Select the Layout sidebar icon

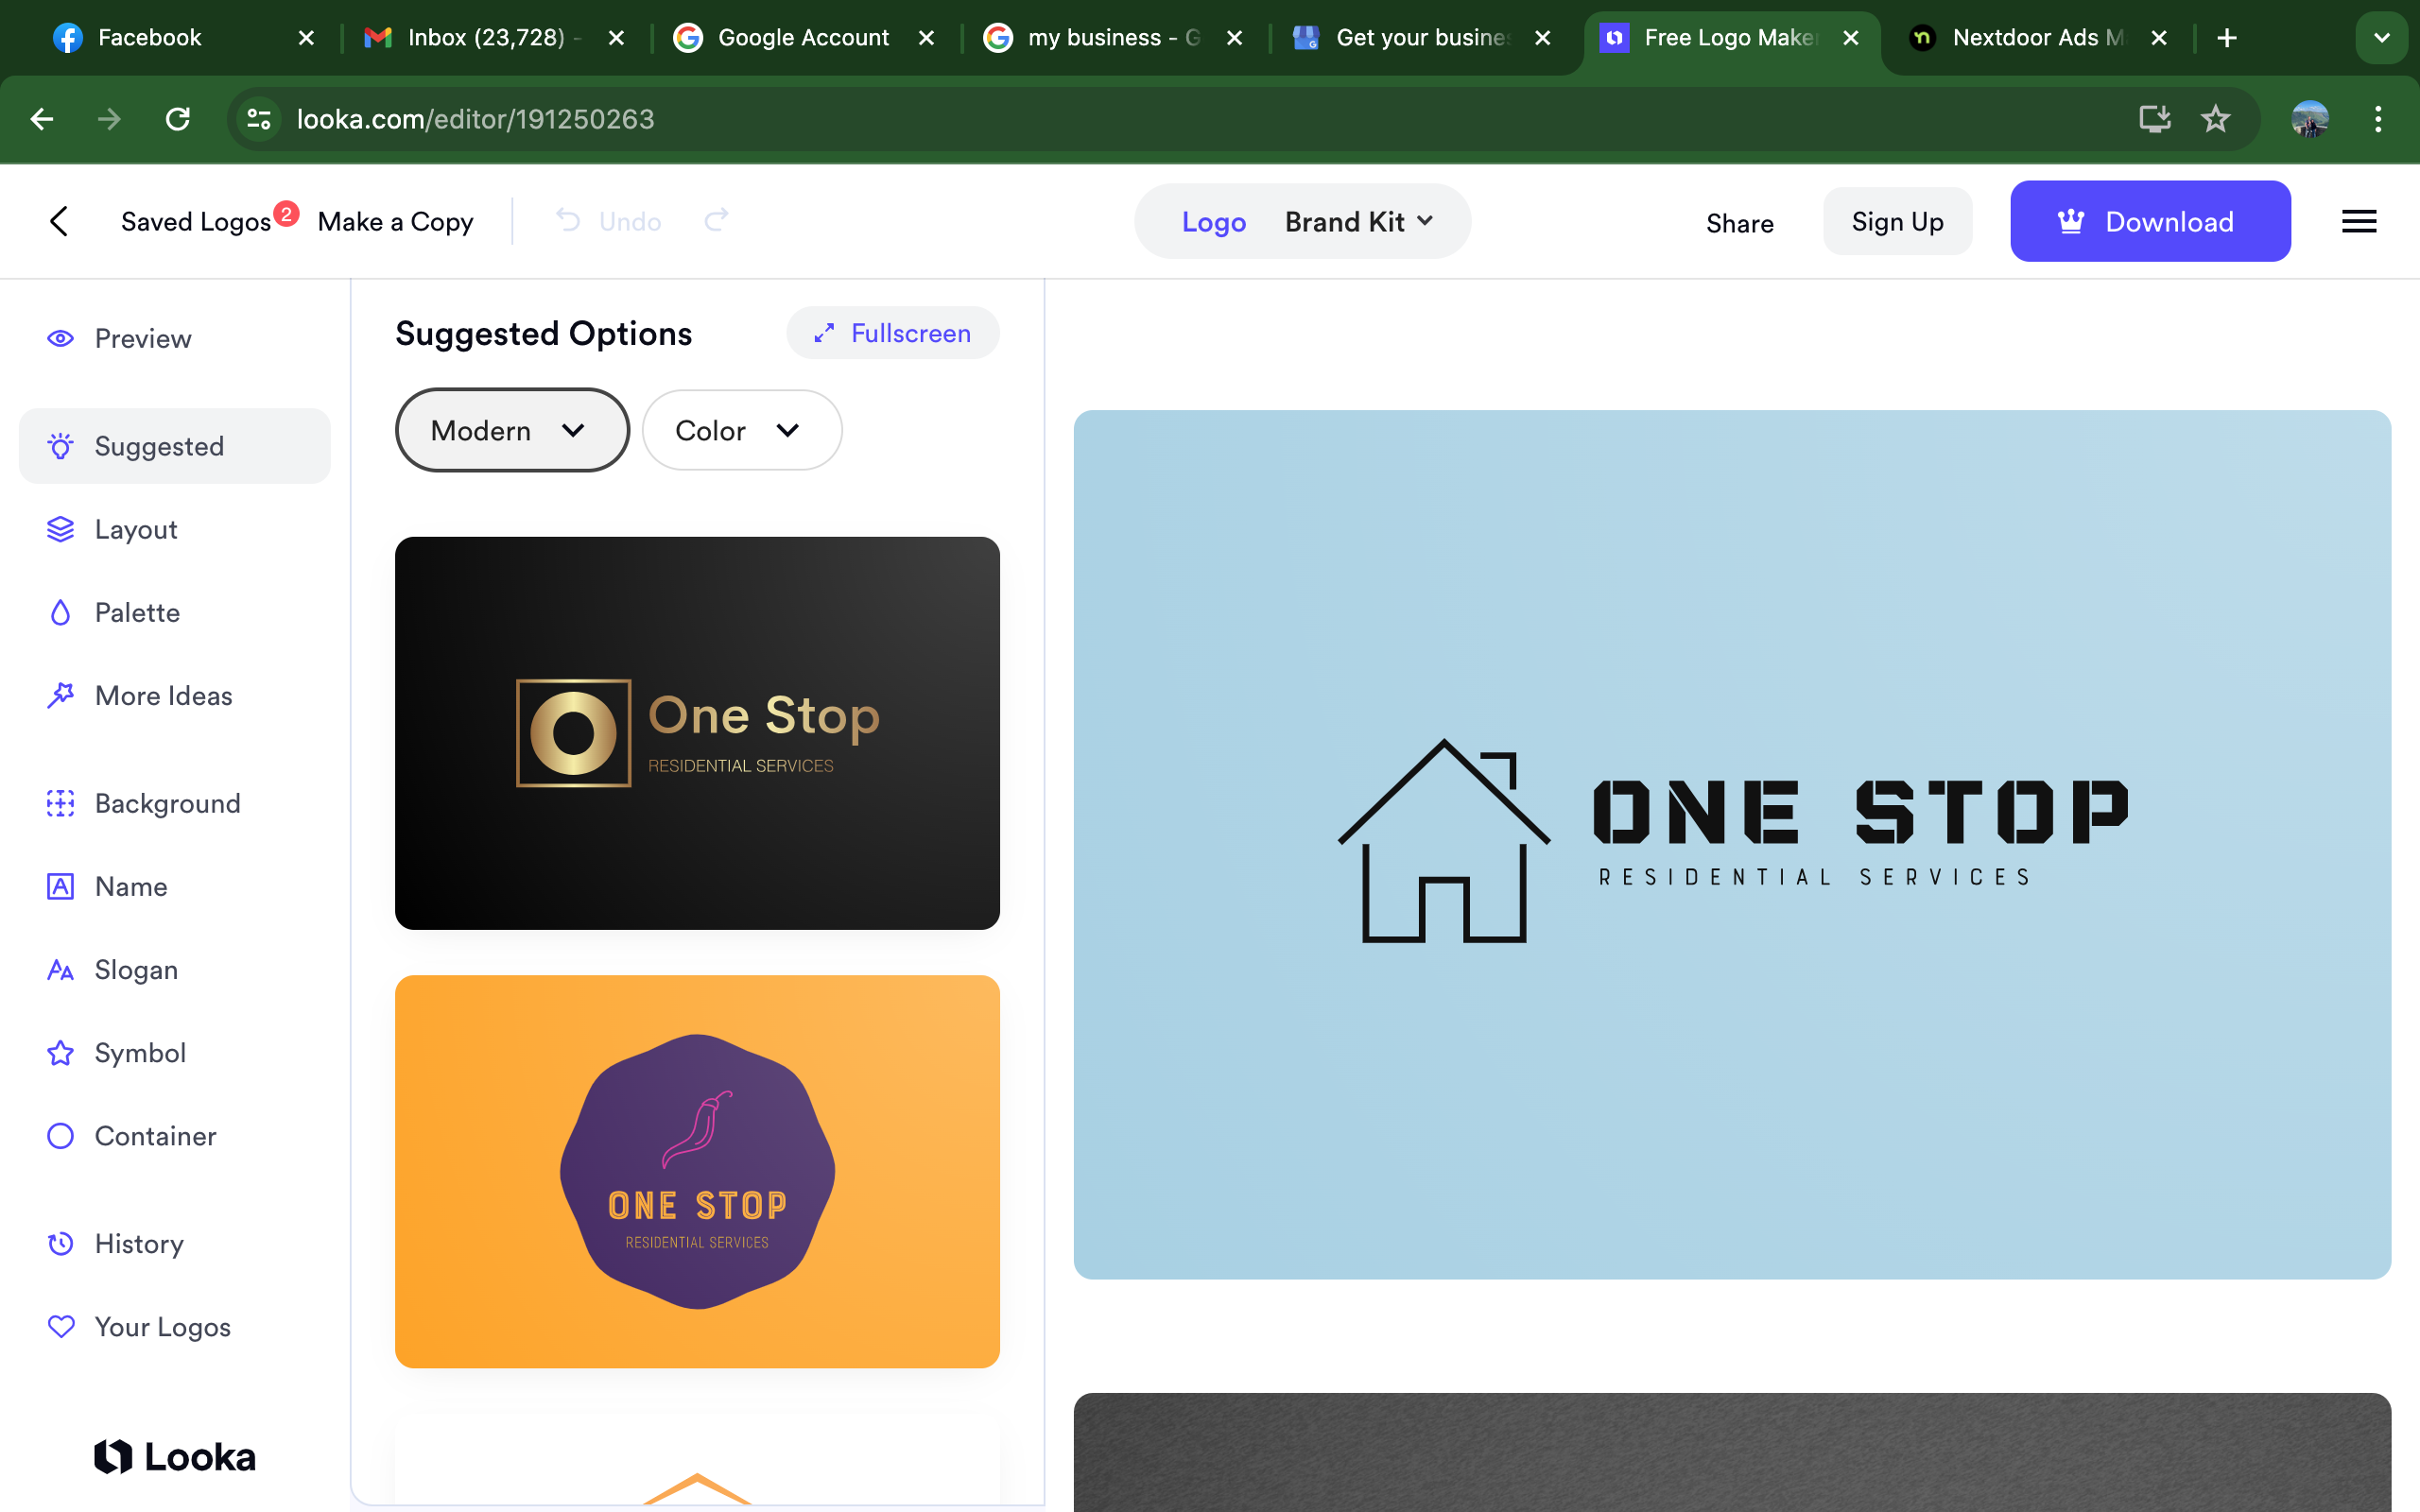pos(60,529)
